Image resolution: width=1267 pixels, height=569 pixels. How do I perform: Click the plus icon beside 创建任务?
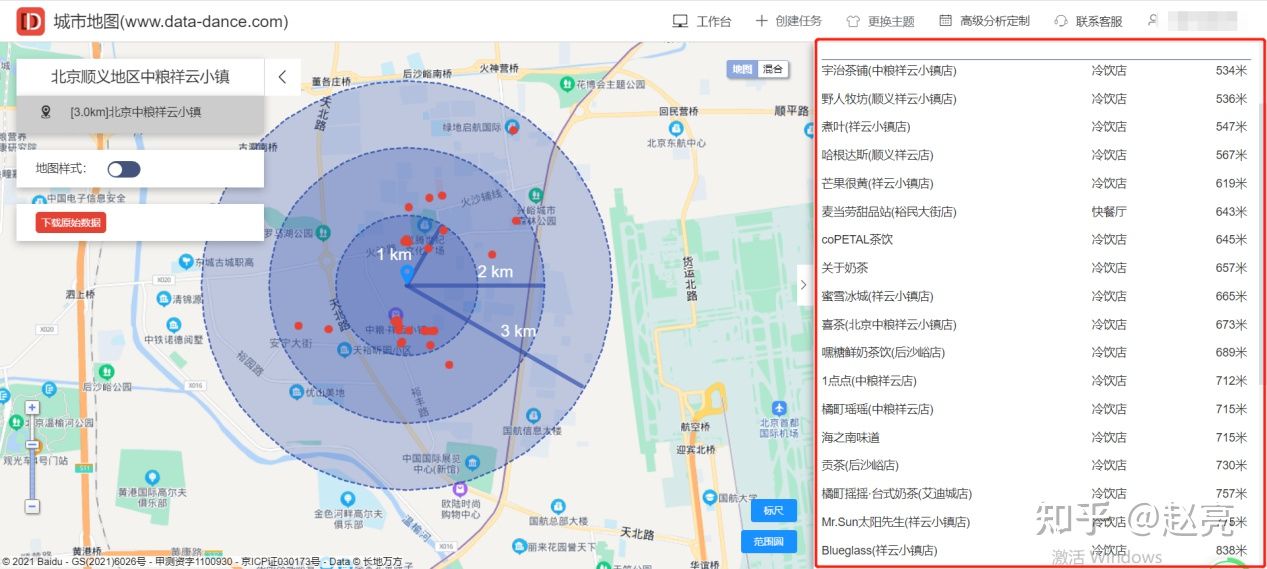pyautogui.click(x=761, y=21)
